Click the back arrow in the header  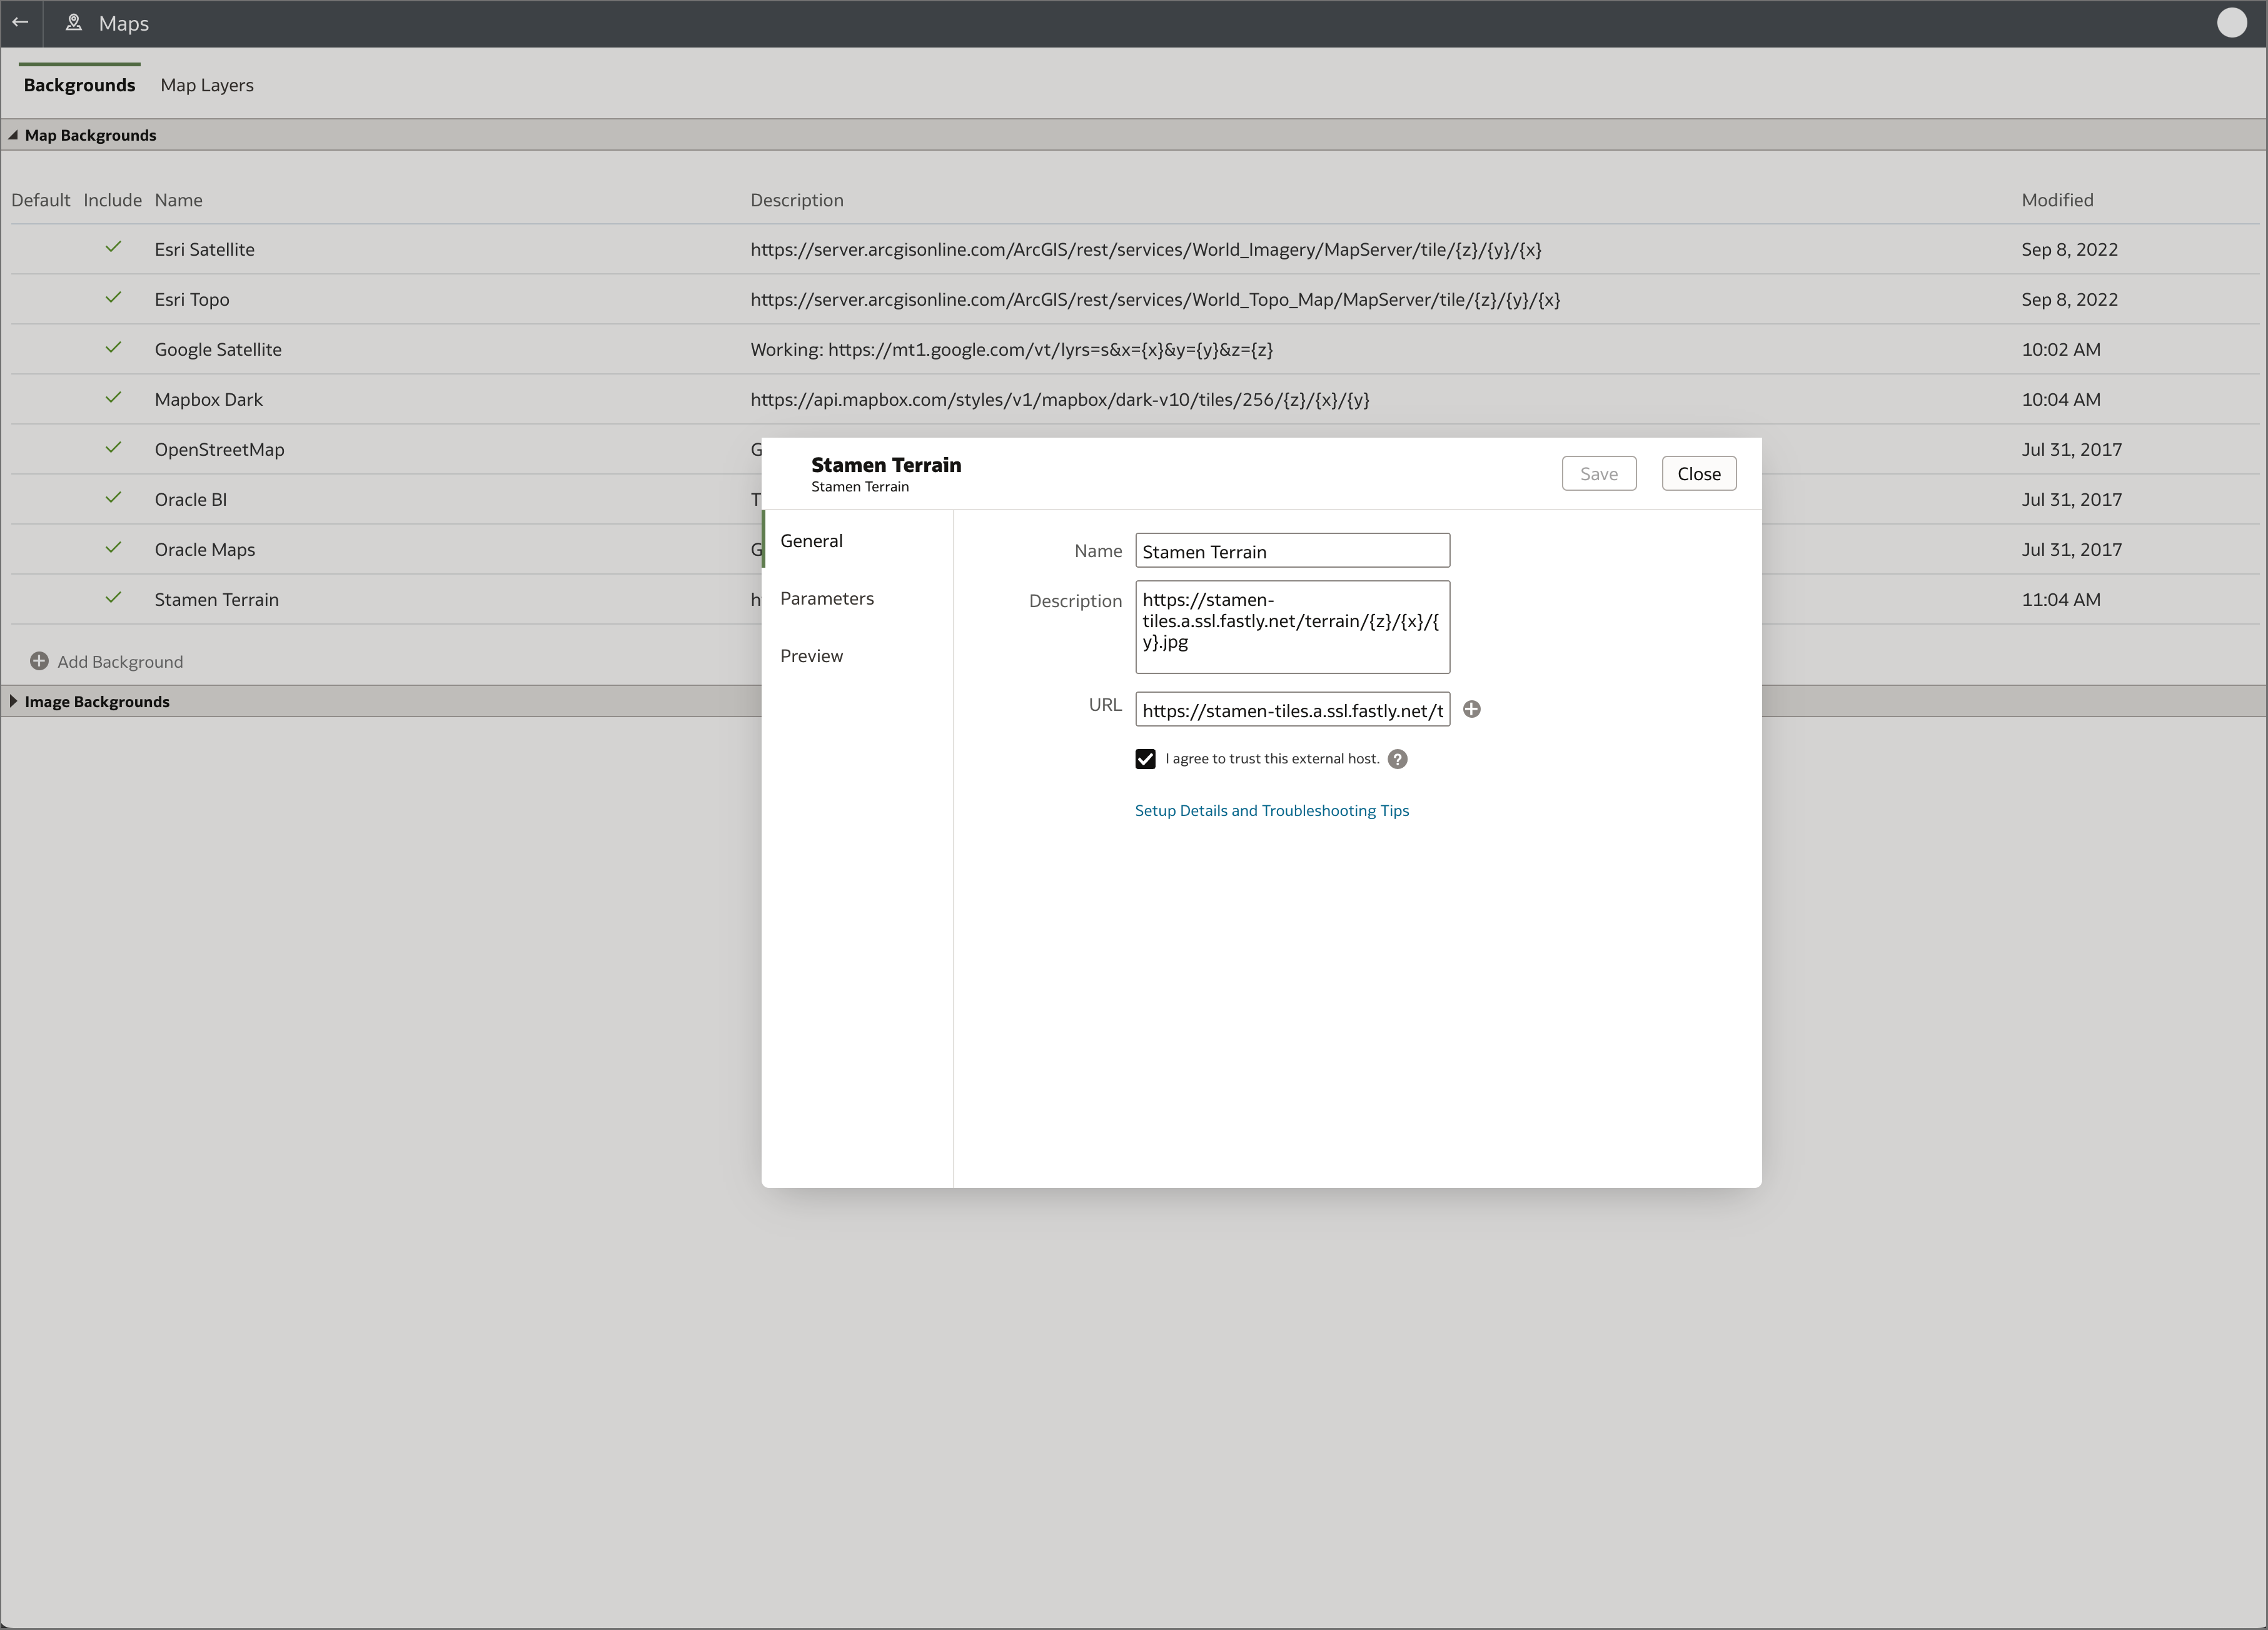tap(20, 22)
